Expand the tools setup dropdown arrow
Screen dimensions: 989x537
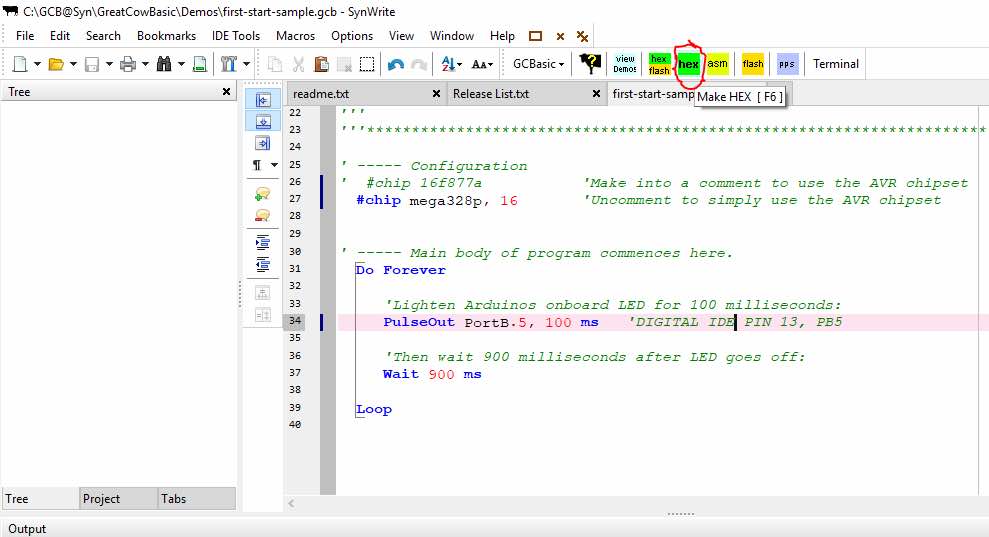pos(247,64)
